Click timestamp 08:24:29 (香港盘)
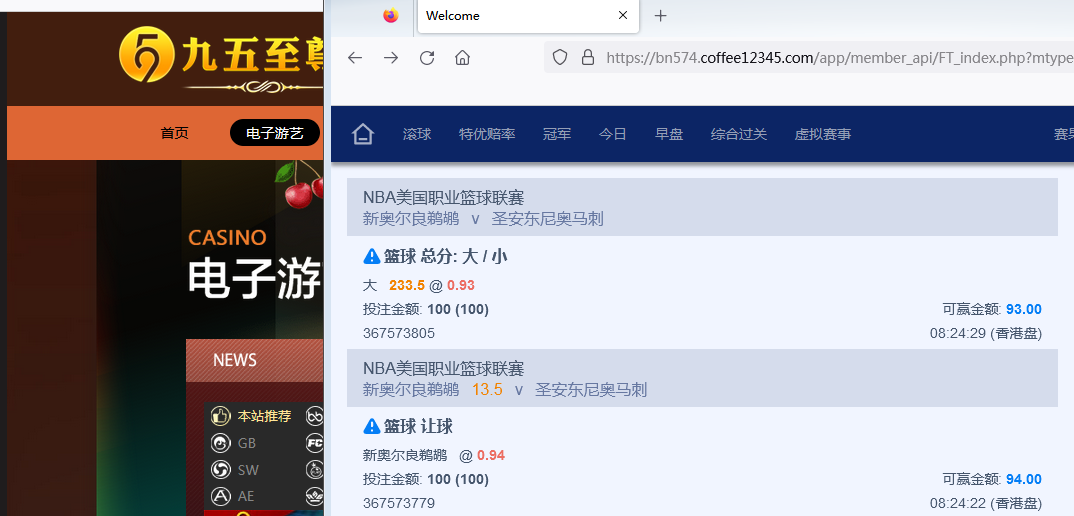 point(986,334)
